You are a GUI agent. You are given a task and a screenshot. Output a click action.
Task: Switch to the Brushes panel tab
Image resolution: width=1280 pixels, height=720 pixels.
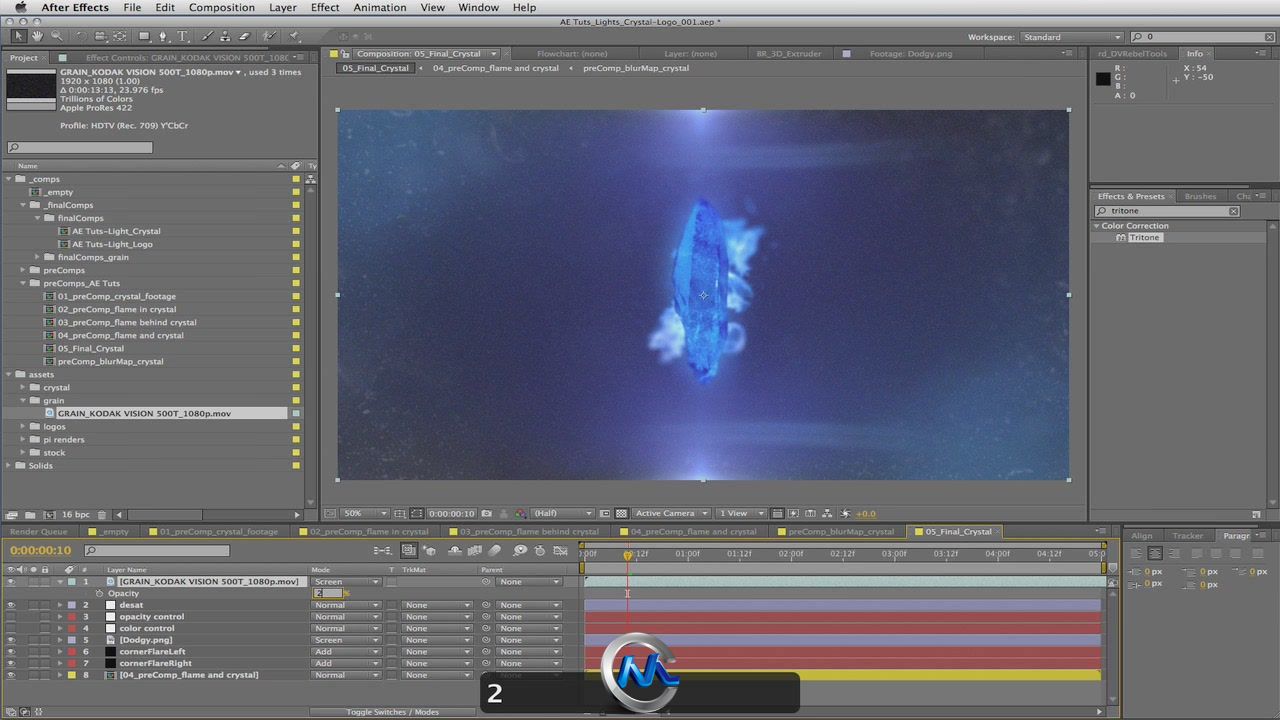pyautogui.click(x=1200, y=196)
